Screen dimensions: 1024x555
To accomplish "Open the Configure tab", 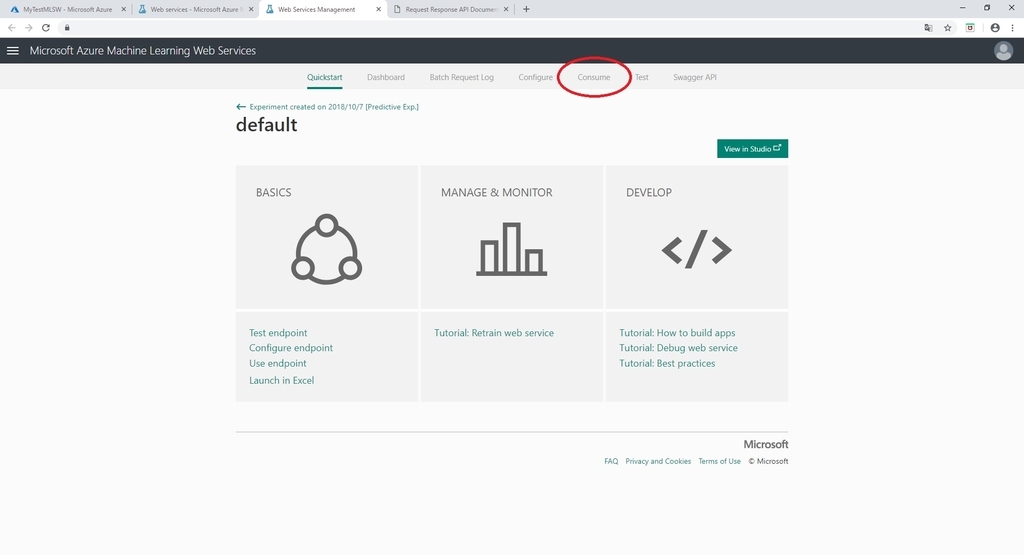I will click(535, 77).
